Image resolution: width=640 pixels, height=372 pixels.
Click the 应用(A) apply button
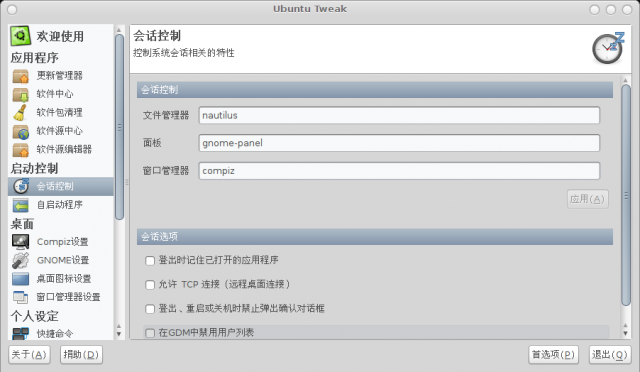point(587,199)
